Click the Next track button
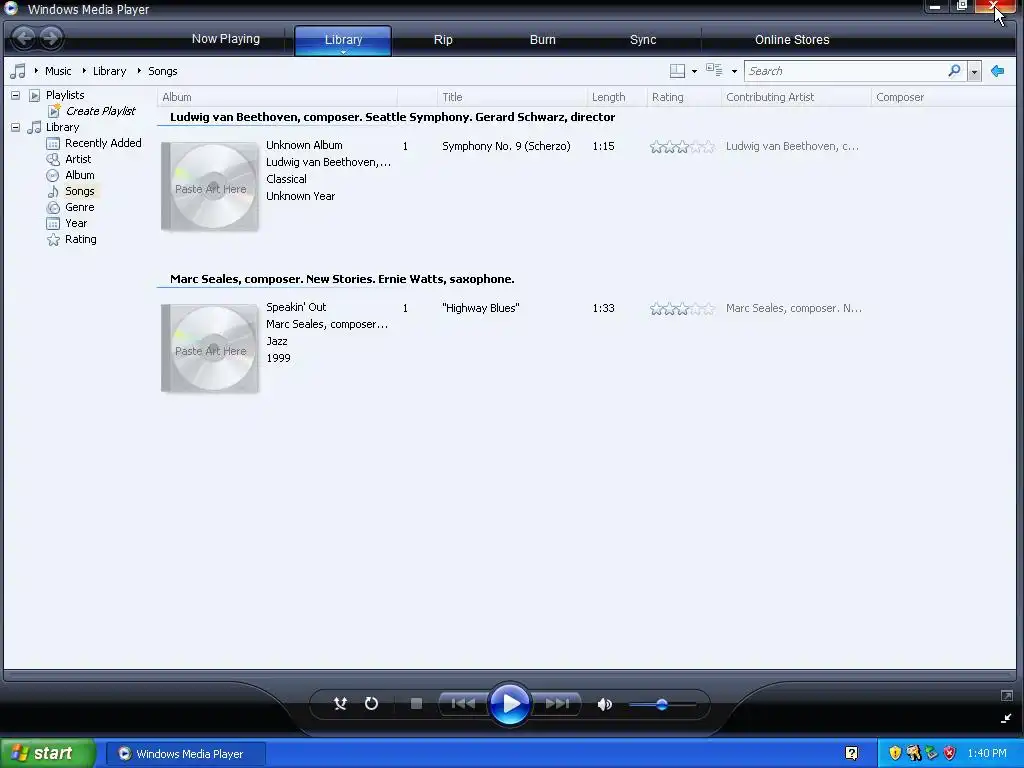 point(557,703)
